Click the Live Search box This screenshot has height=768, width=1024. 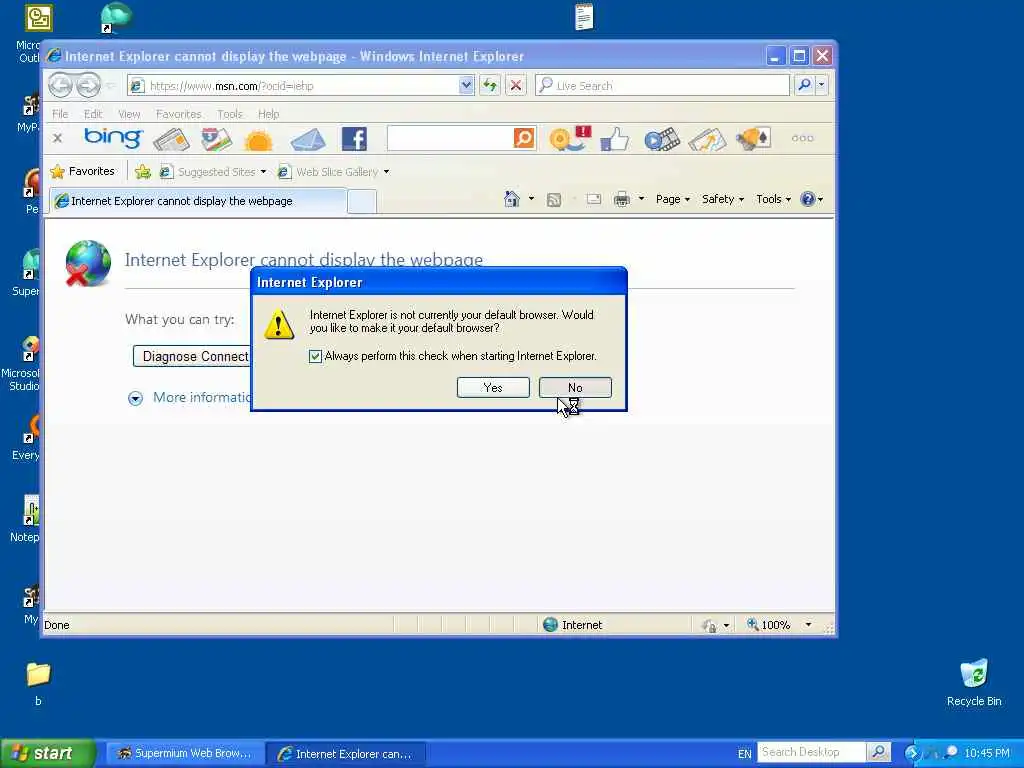[x=662, y=86]
